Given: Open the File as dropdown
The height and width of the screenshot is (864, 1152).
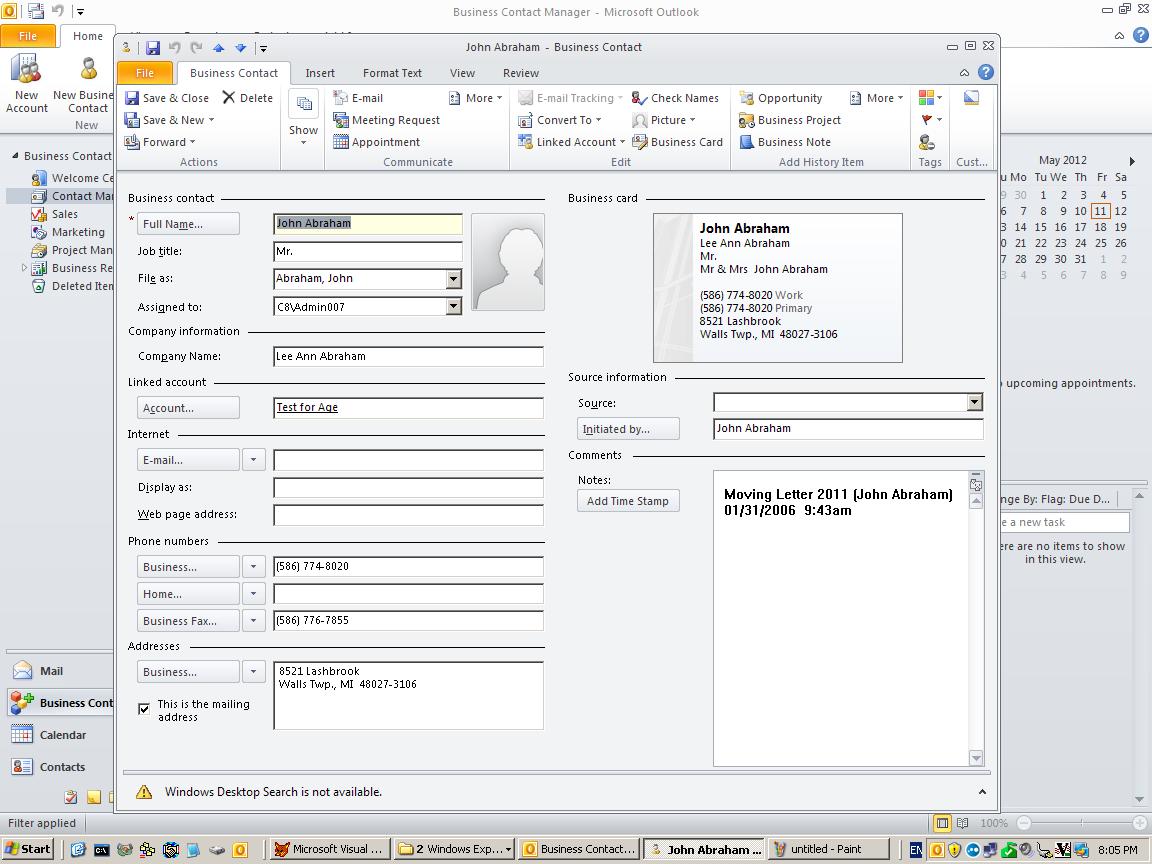Looking at the screenshot, I should pos(454,278).
